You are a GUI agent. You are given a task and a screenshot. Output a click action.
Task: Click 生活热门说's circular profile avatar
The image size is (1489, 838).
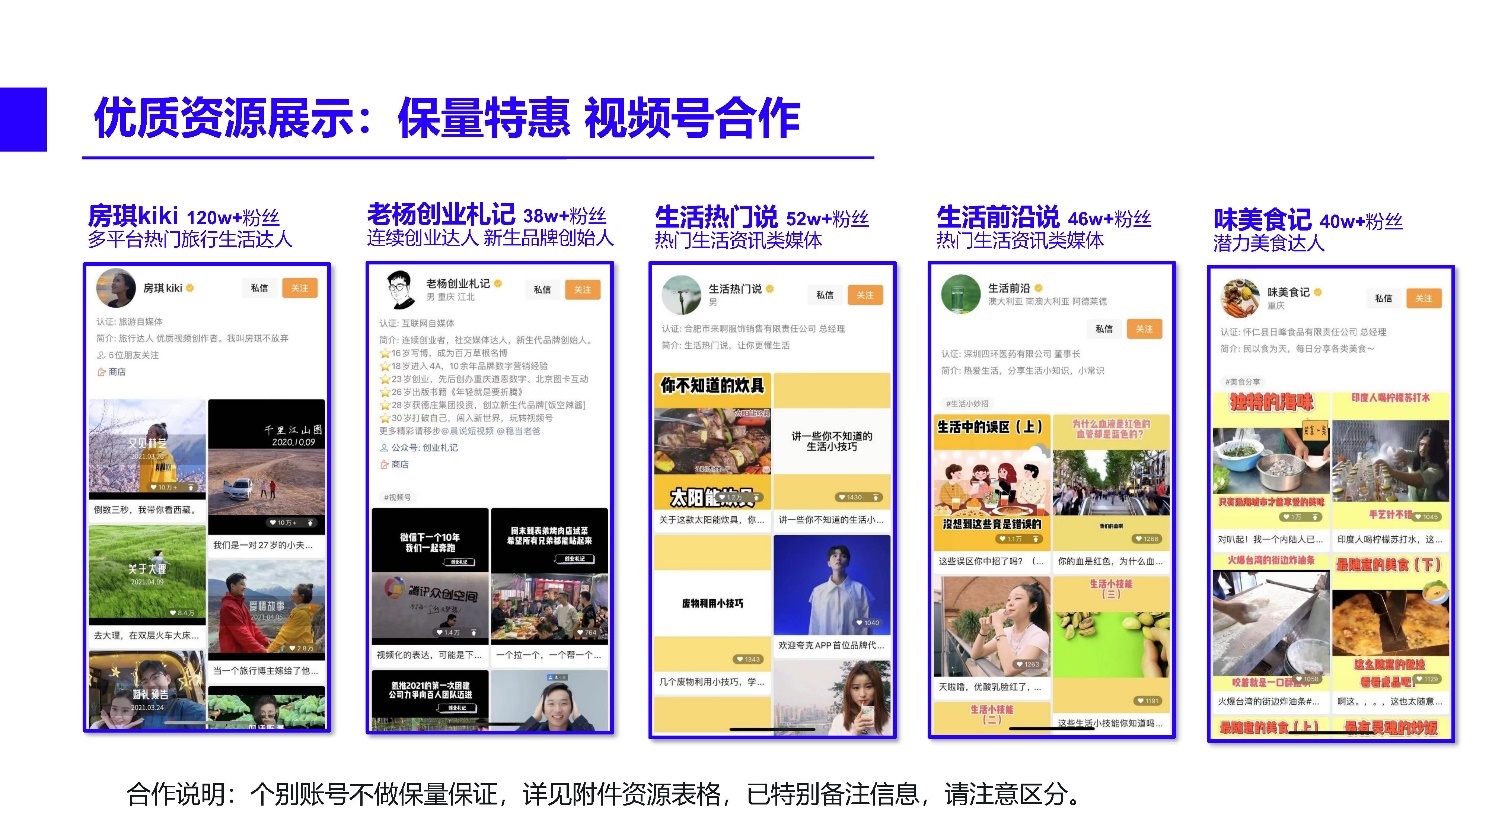[682, 295]
